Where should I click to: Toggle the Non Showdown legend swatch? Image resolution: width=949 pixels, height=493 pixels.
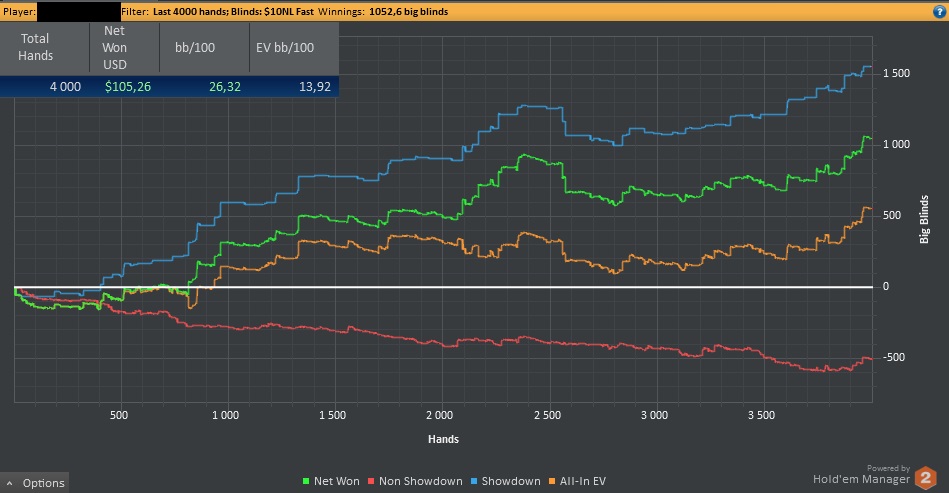[x=371, y=482]
